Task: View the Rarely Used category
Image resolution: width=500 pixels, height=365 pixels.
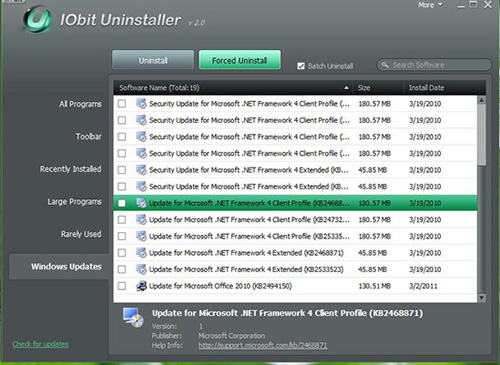Action: coord(81,234)
